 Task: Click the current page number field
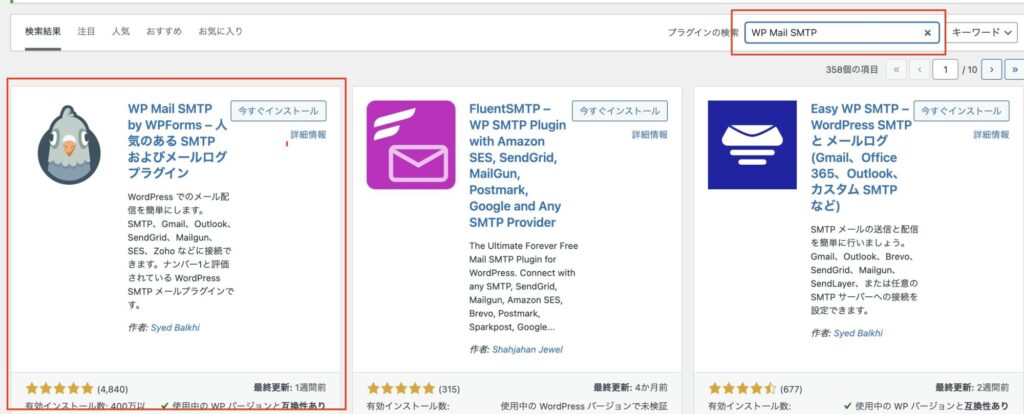[x=945, y=69]
